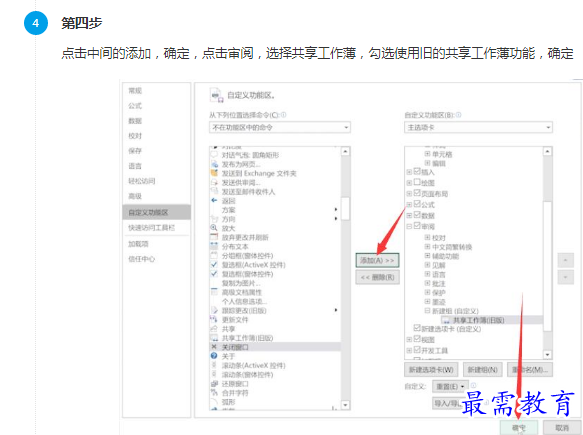The width and height of the screenshot is (583, 435).
Task: Click the 对话气泡: 圆角矩形 icon
Action: tap(214, 155)
